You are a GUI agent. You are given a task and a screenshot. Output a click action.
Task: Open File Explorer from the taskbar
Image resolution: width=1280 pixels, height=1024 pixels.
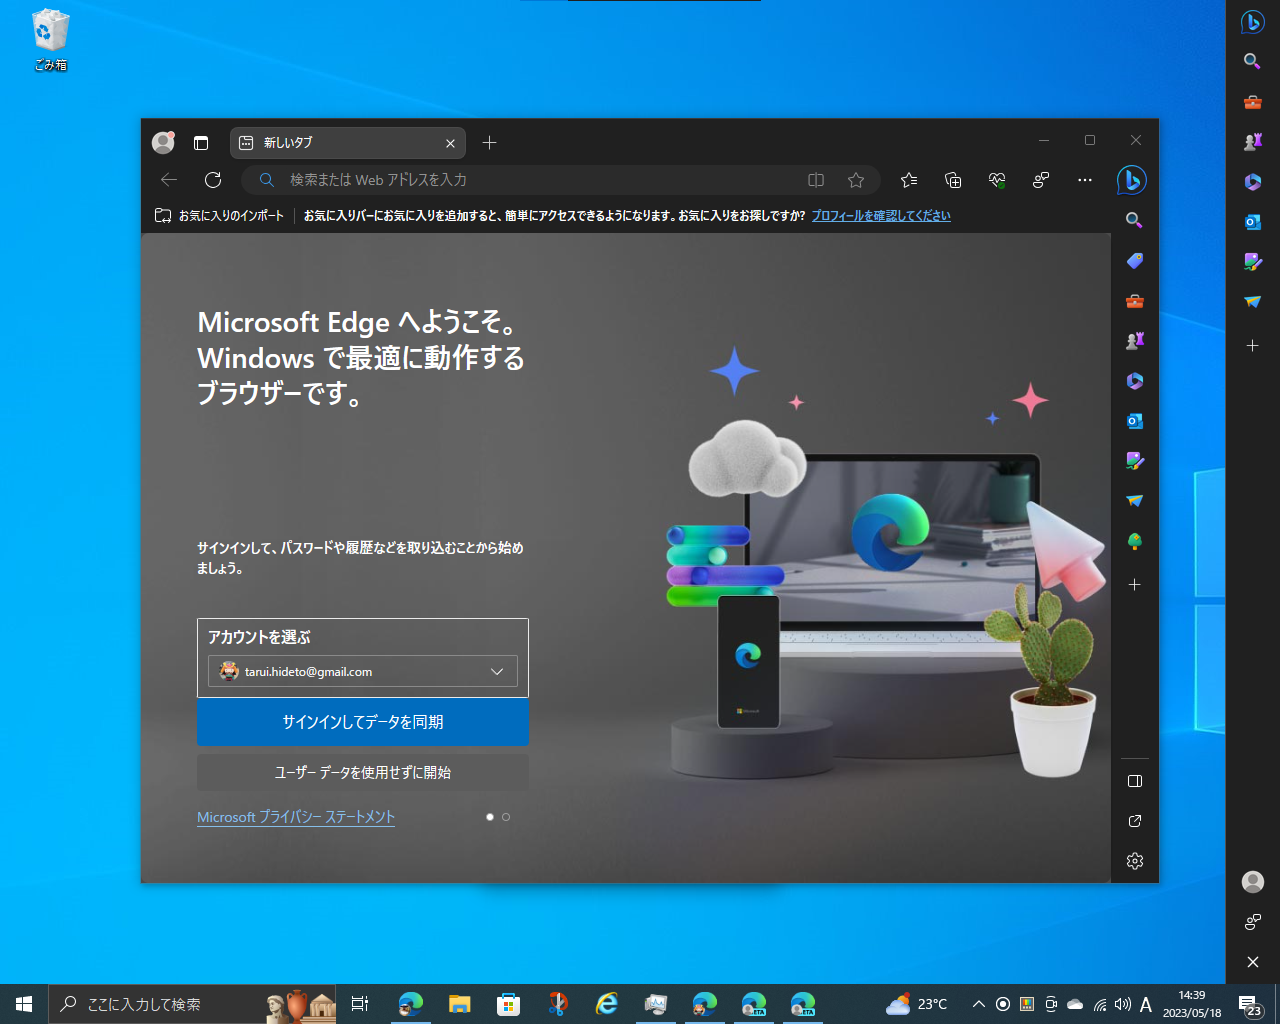click(459, 1004)
